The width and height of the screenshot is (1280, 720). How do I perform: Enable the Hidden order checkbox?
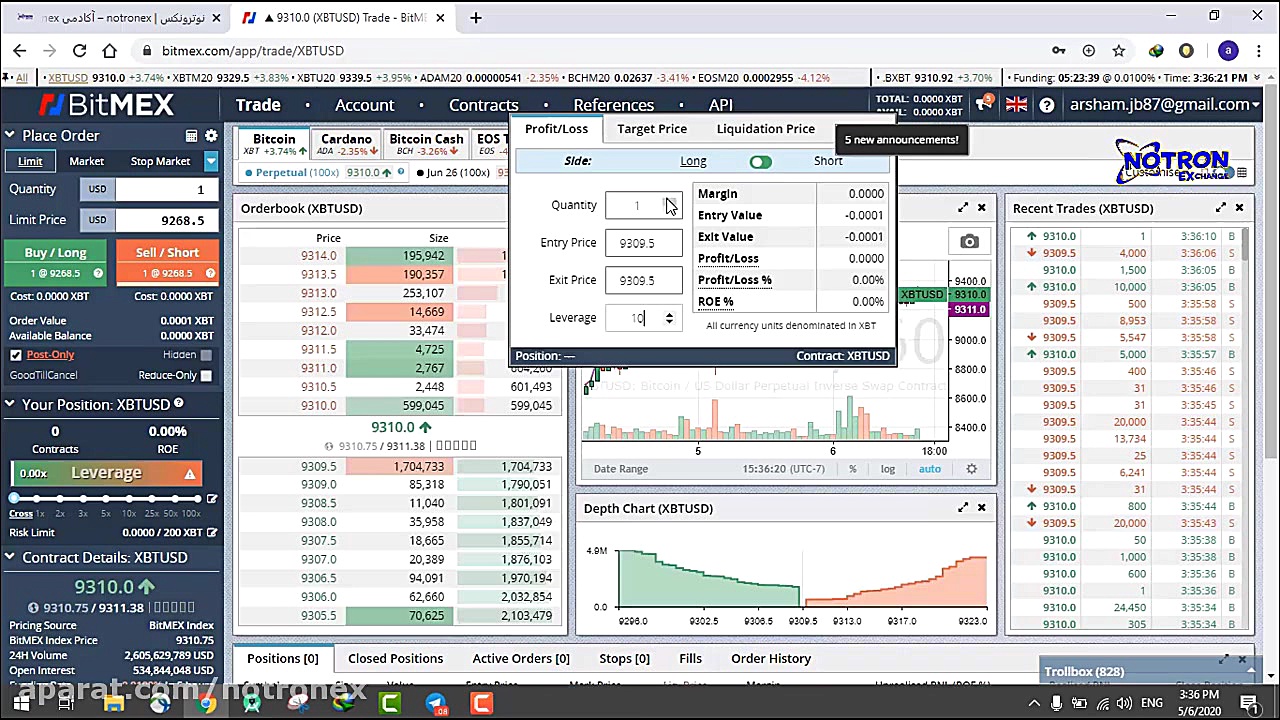[206, 355]
